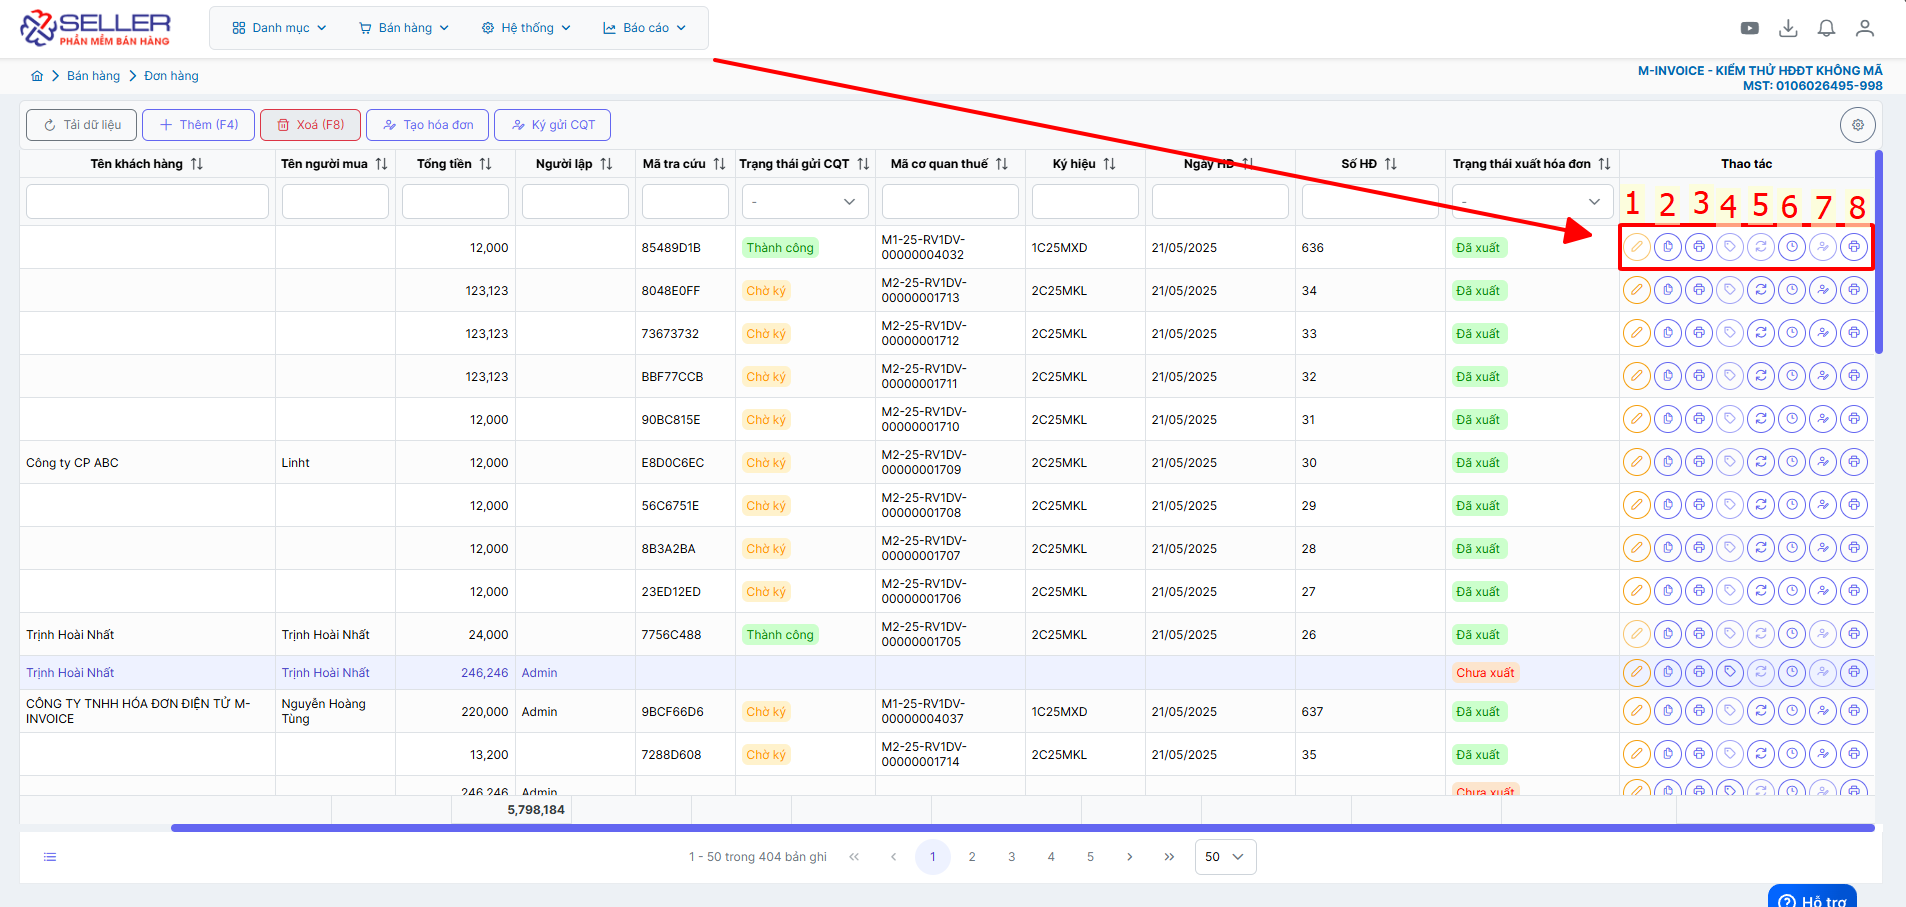The width and height of the screenshot is (1906, 907).
Task: Sort by the Trạng thái gửi CQT column
Action: 863,164
